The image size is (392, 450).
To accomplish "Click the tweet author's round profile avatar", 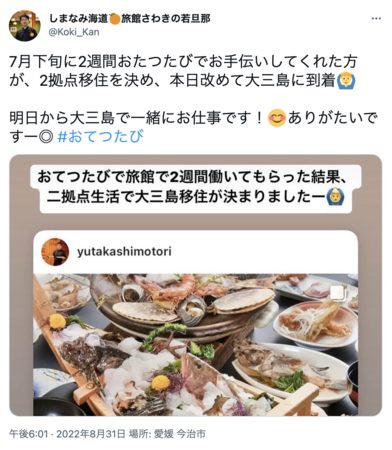I will click(x=25, y=26).
